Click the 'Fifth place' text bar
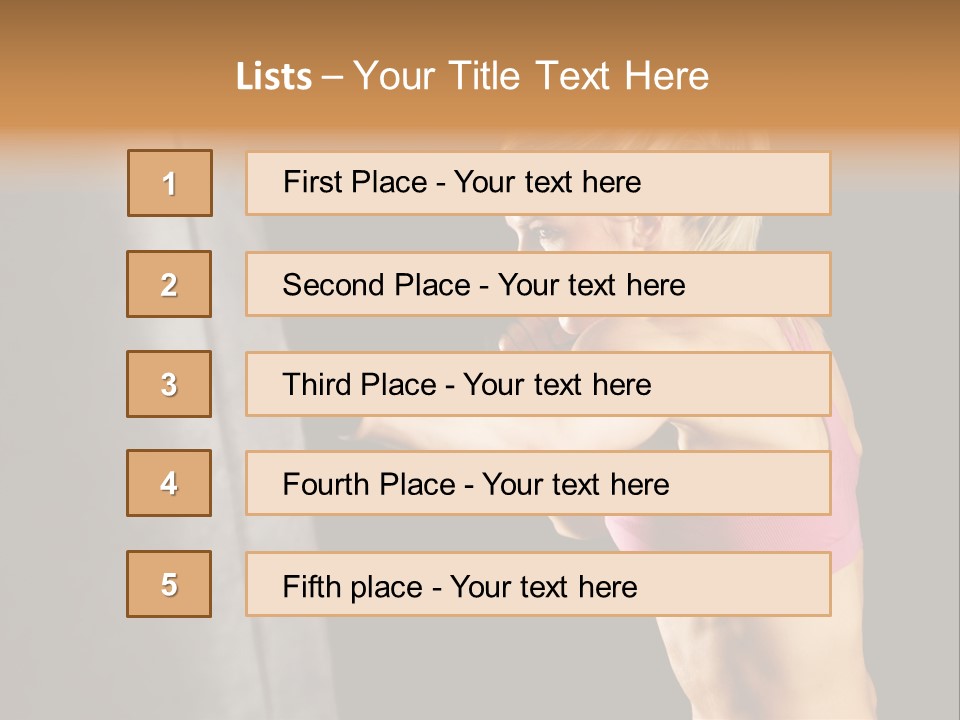 coord(538,584)
